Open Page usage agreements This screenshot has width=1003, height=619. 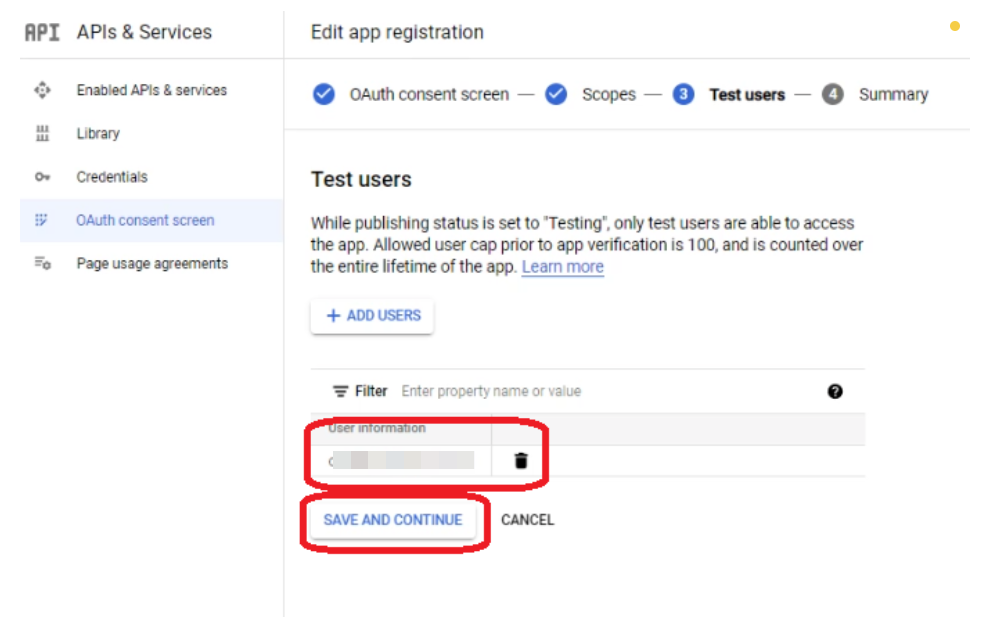152,264
